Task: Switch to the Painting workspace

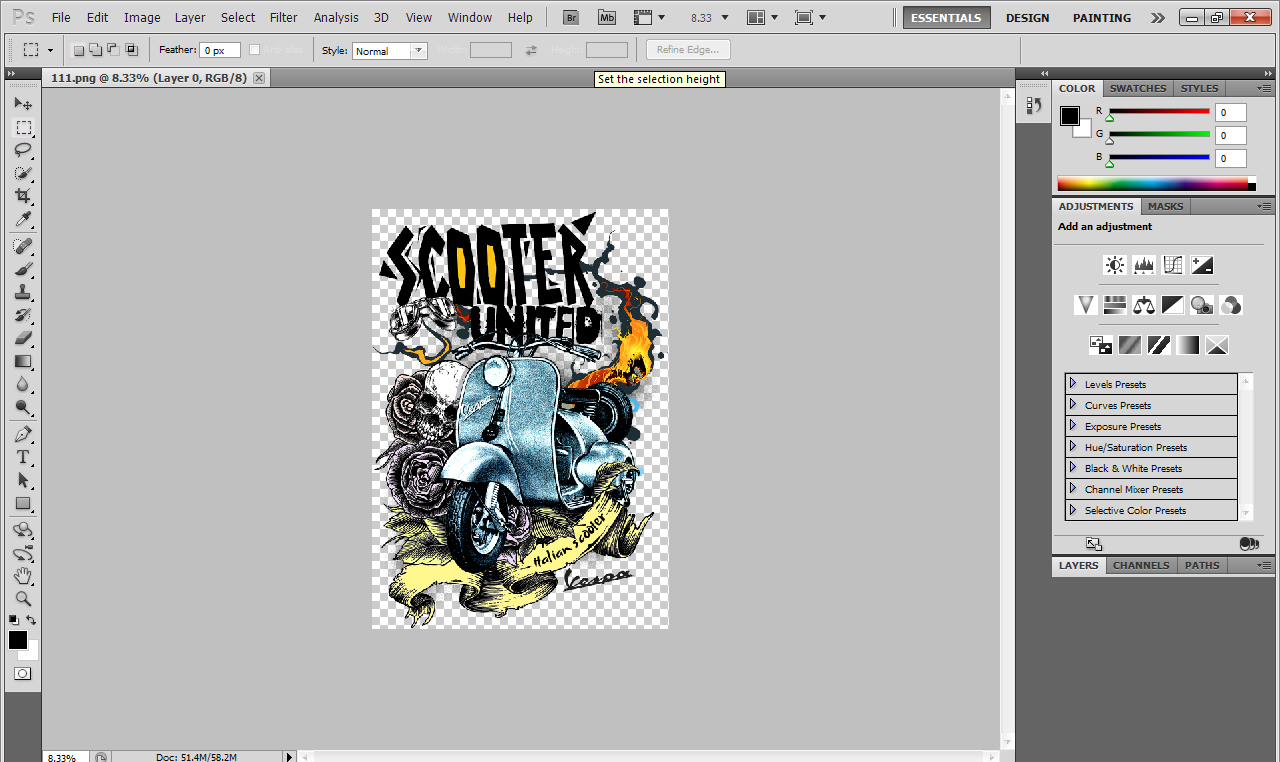Action: point(1102,17)
